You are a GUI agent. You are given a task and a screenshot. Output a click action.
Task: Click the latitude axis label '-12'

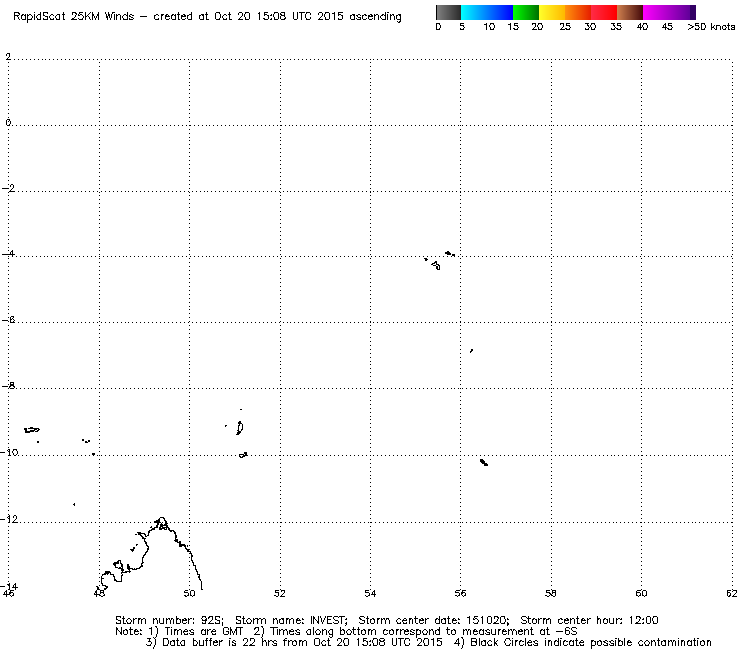tap(9, 519)
